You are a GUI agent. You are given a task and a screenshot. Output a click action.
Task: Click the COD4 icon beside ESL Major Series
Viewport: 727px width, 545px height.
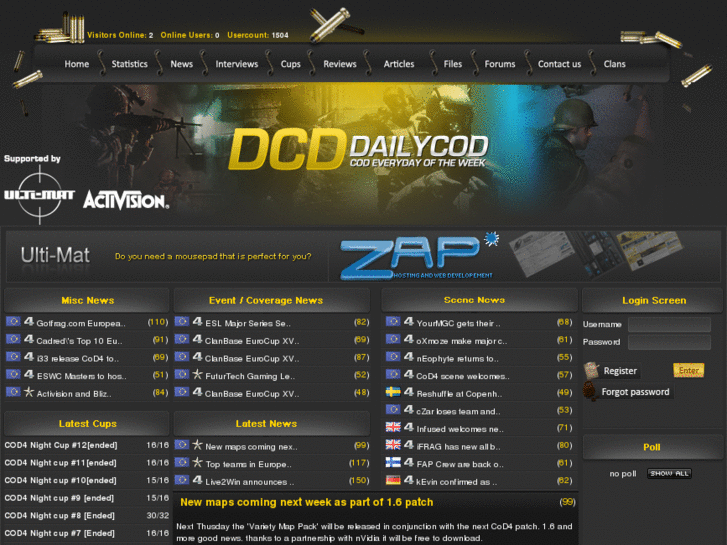tap(198, 322)
